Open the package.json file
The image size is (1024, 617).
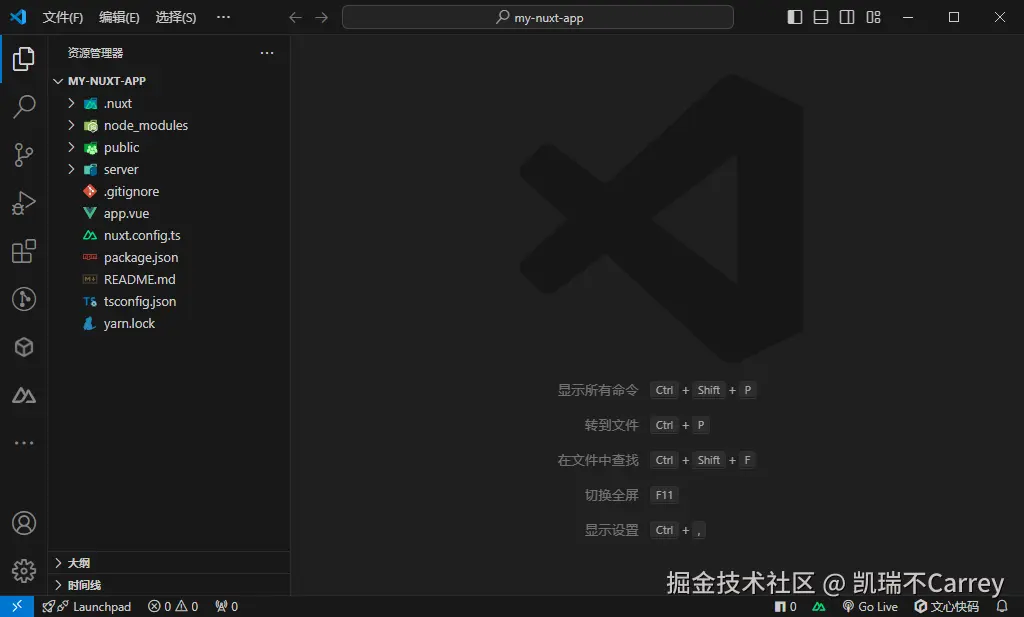click(x=169, y=257)
